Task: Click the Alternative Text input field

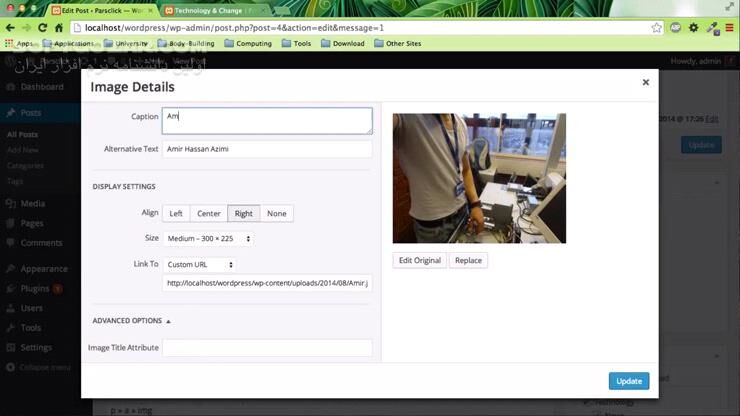Action: coord(267,149)
